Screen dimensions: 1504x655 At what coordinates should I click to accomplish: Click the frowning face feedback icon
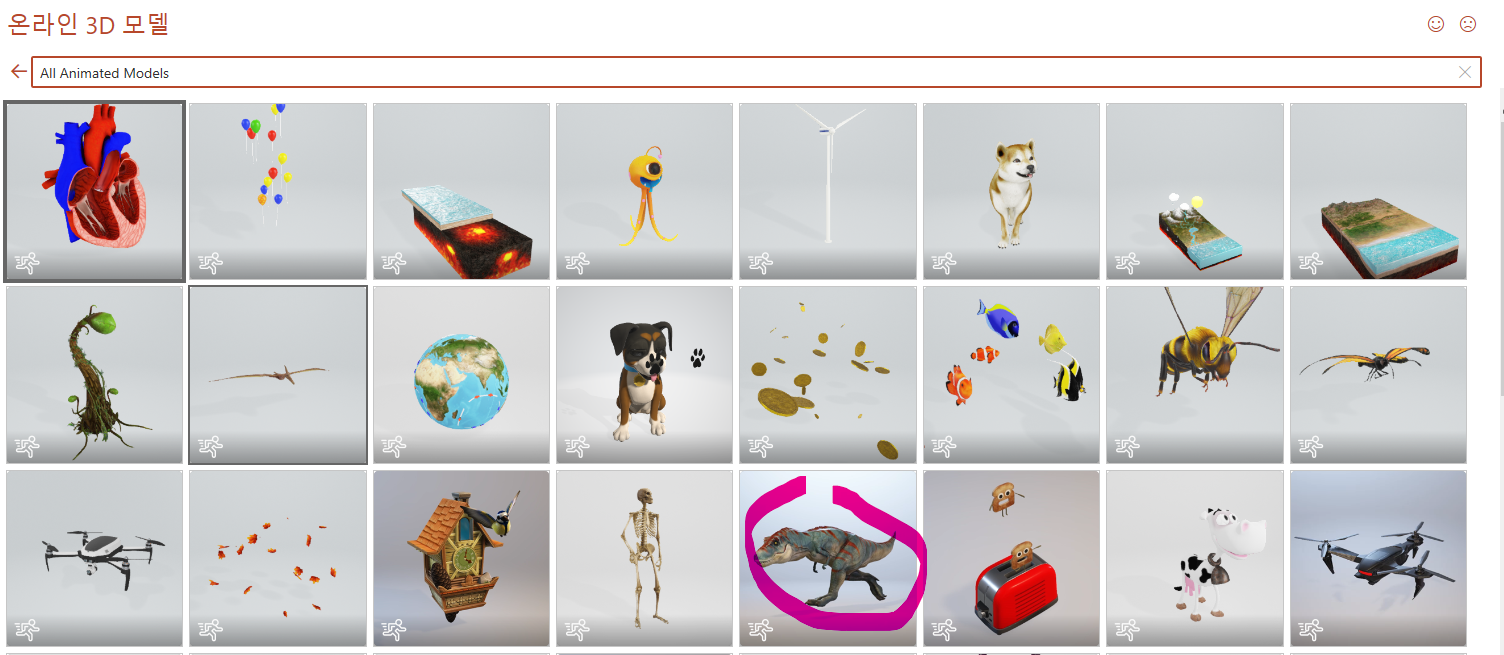(x=1468, y=24)
